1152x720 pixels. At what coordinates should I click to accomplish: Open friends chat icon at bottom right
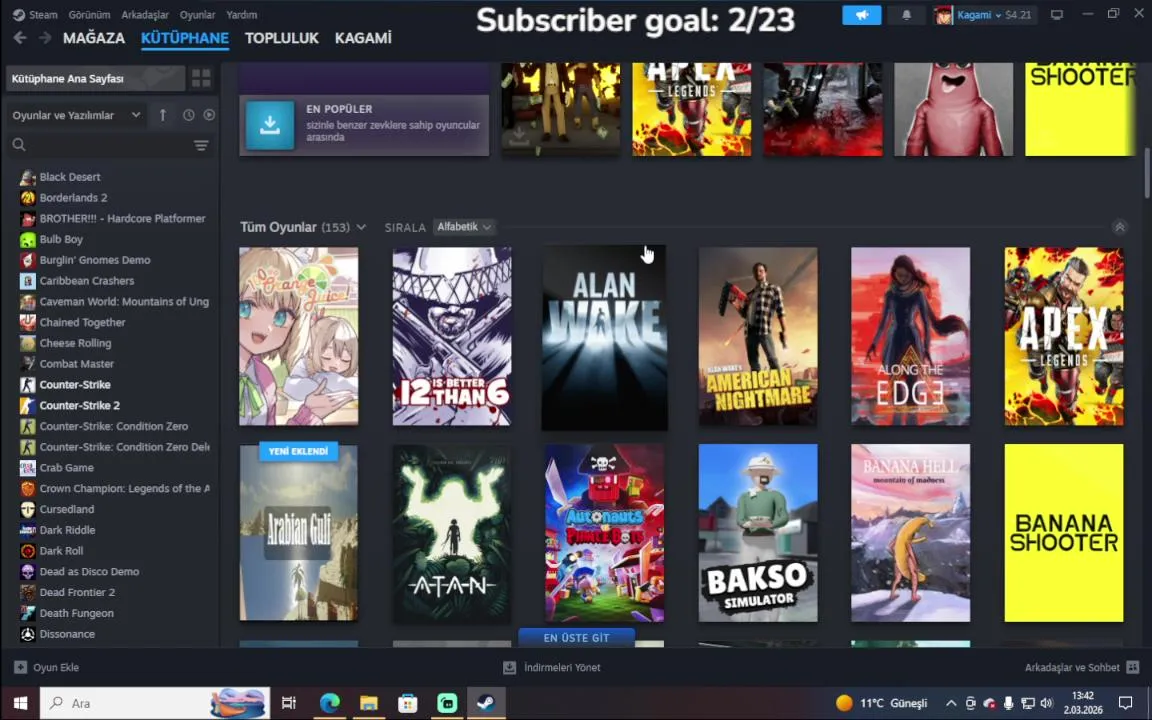point(1132,667)
